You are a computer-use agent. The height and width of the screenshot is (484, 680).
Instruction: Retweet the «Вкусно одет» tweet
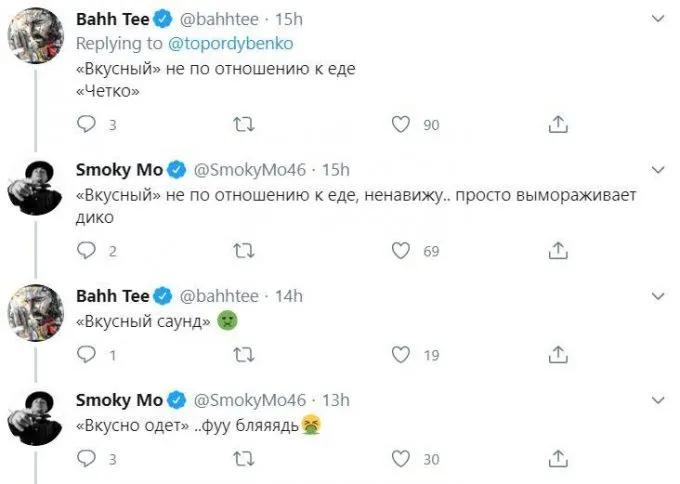click(242, 458)
